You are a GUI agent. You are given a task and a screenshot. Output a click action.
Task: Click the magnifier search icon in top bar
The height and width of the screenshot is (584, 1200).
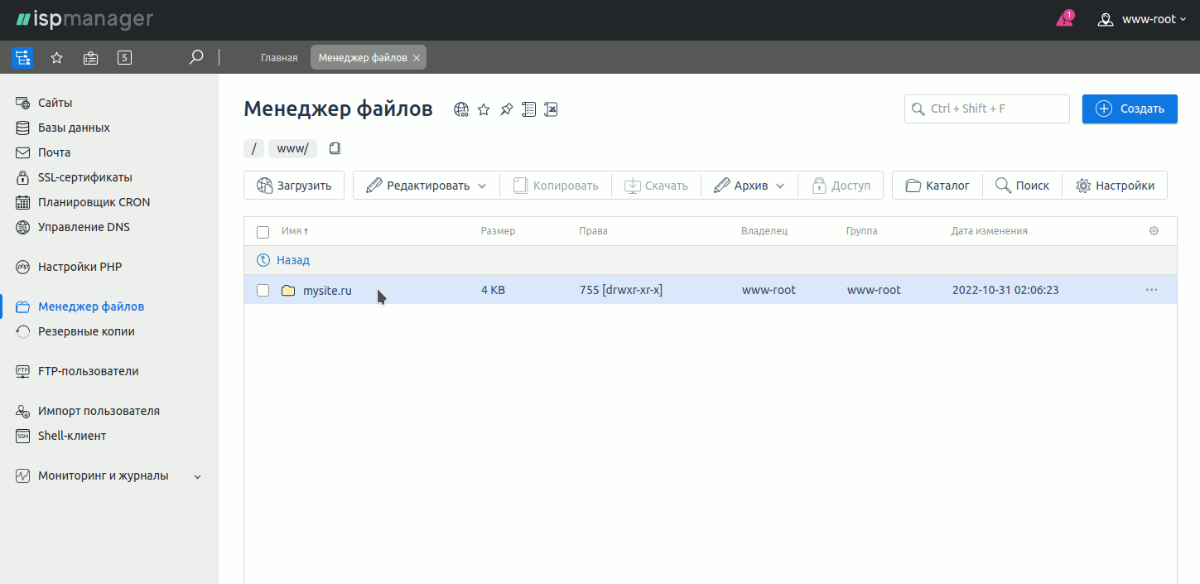[x=197, y=58]
